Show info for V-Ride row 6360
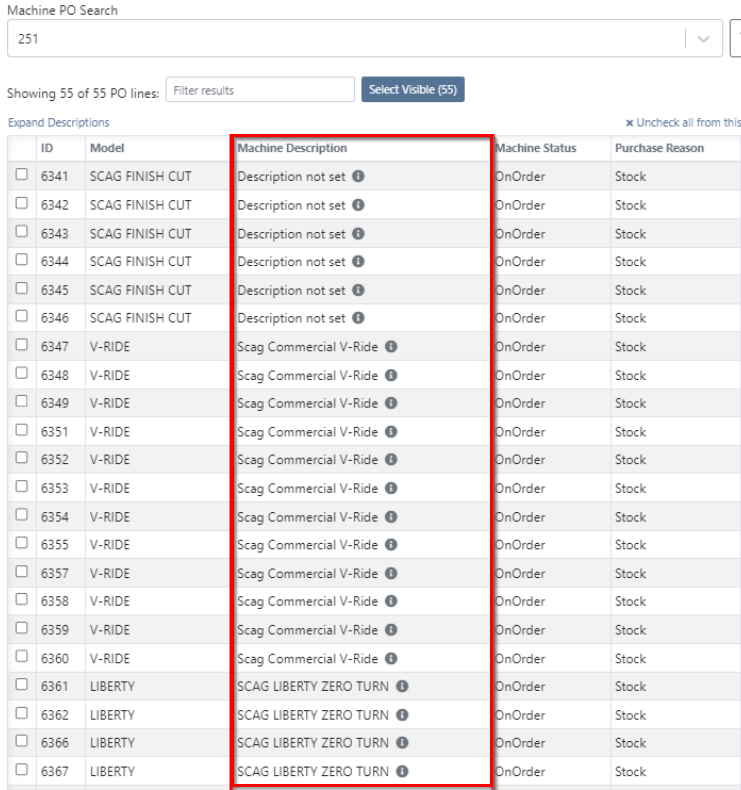This screenshot has width=741, height=790. [391, 659]
